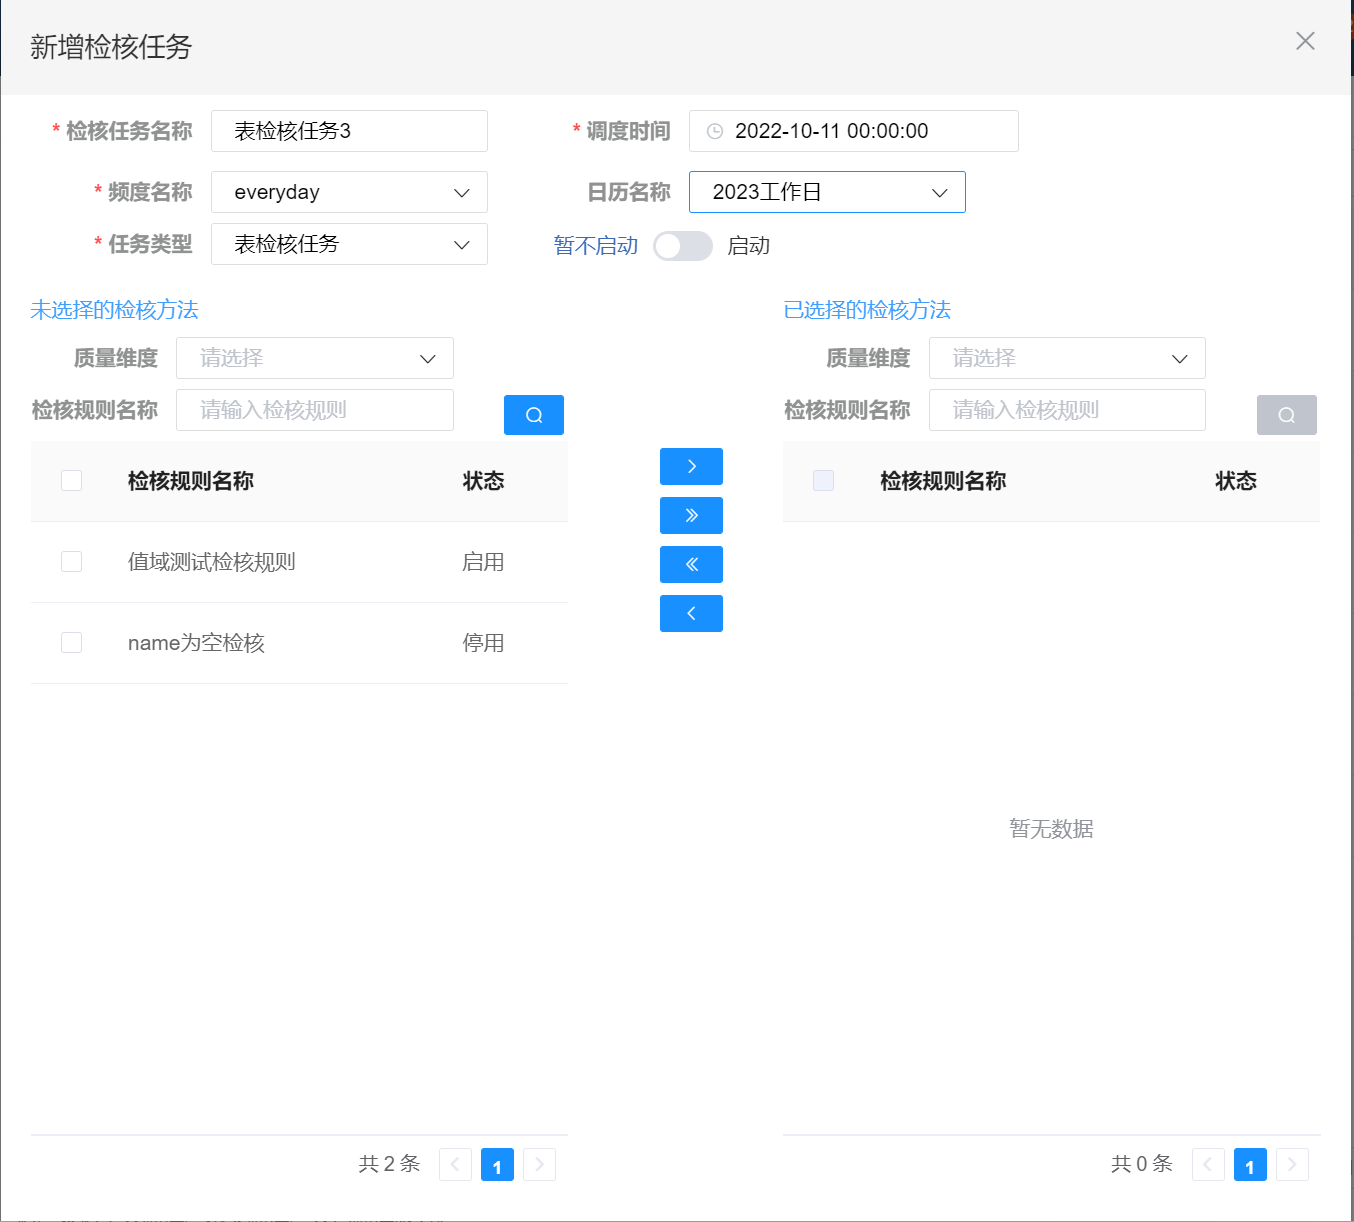The image size is (1354, 1222).
Task: Click blue search icon for unselected methods
Action: pos(534,415)
